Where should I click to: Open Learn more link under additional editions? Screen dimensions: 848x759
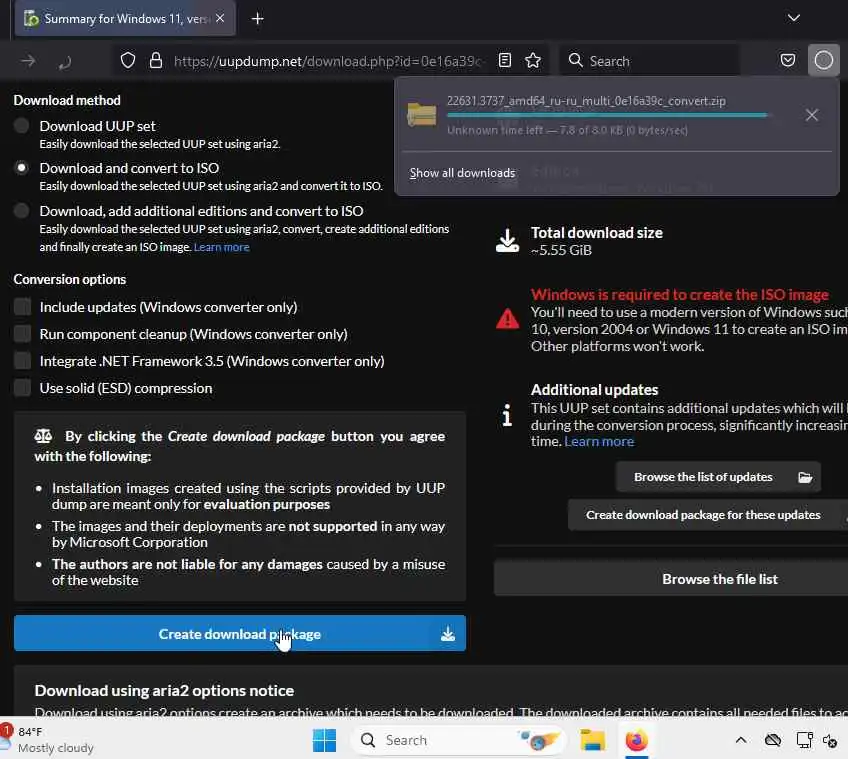(221, 247)
